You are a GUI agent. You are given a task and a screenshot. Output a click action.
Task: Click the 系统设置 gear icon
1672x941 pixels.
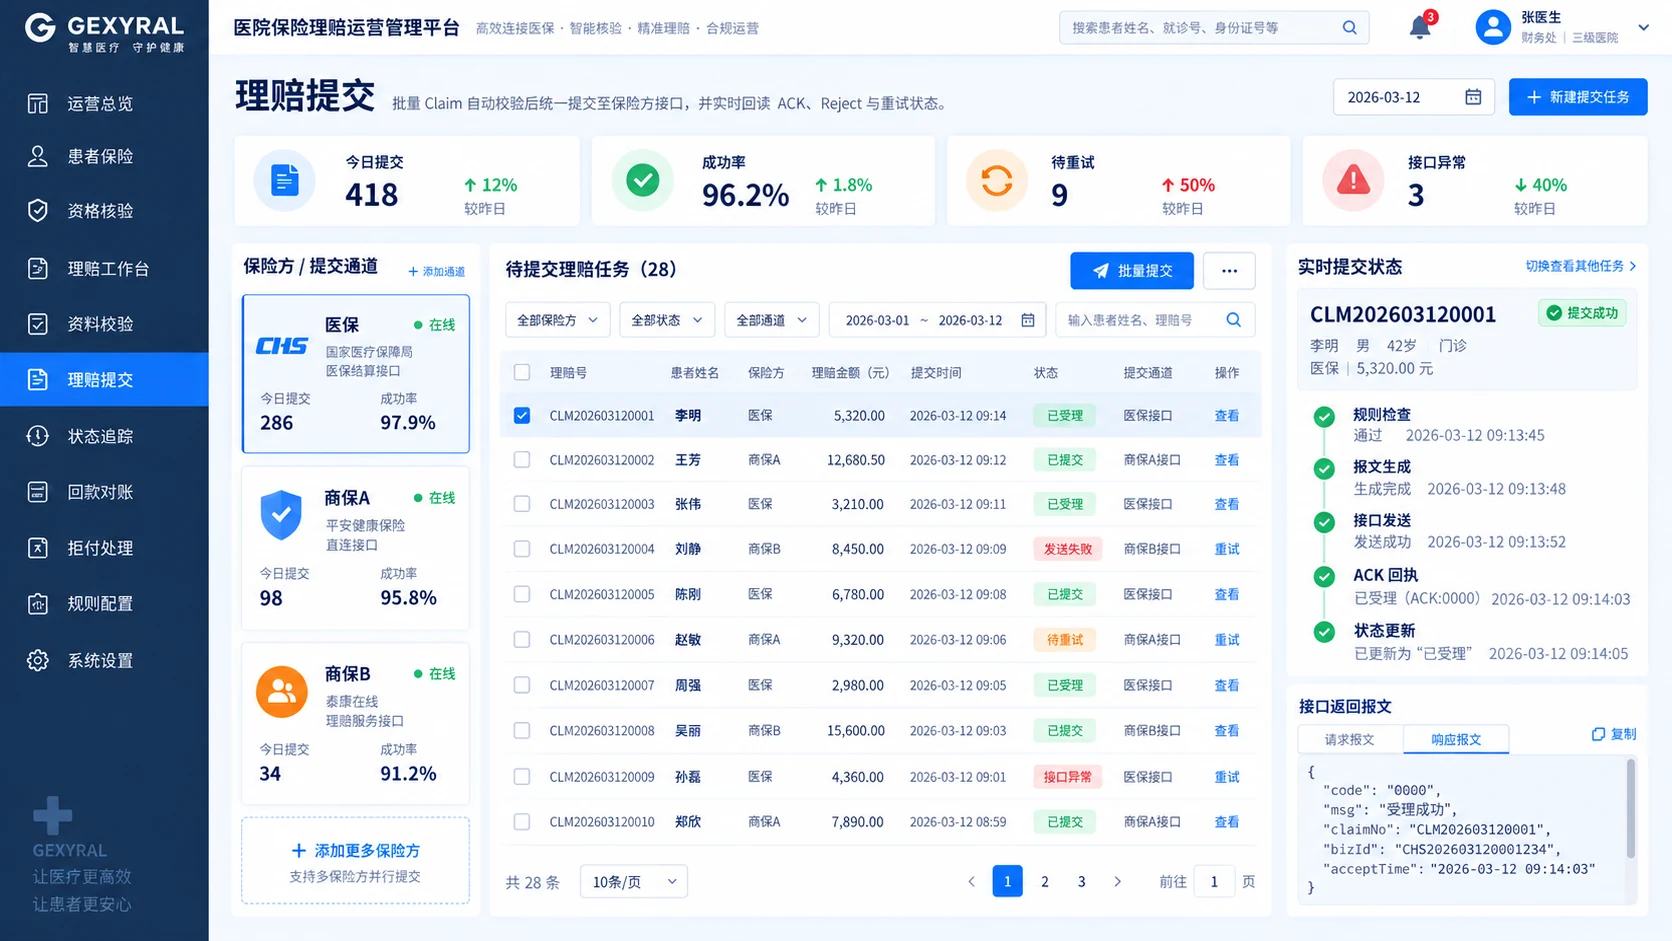[38, 661]
